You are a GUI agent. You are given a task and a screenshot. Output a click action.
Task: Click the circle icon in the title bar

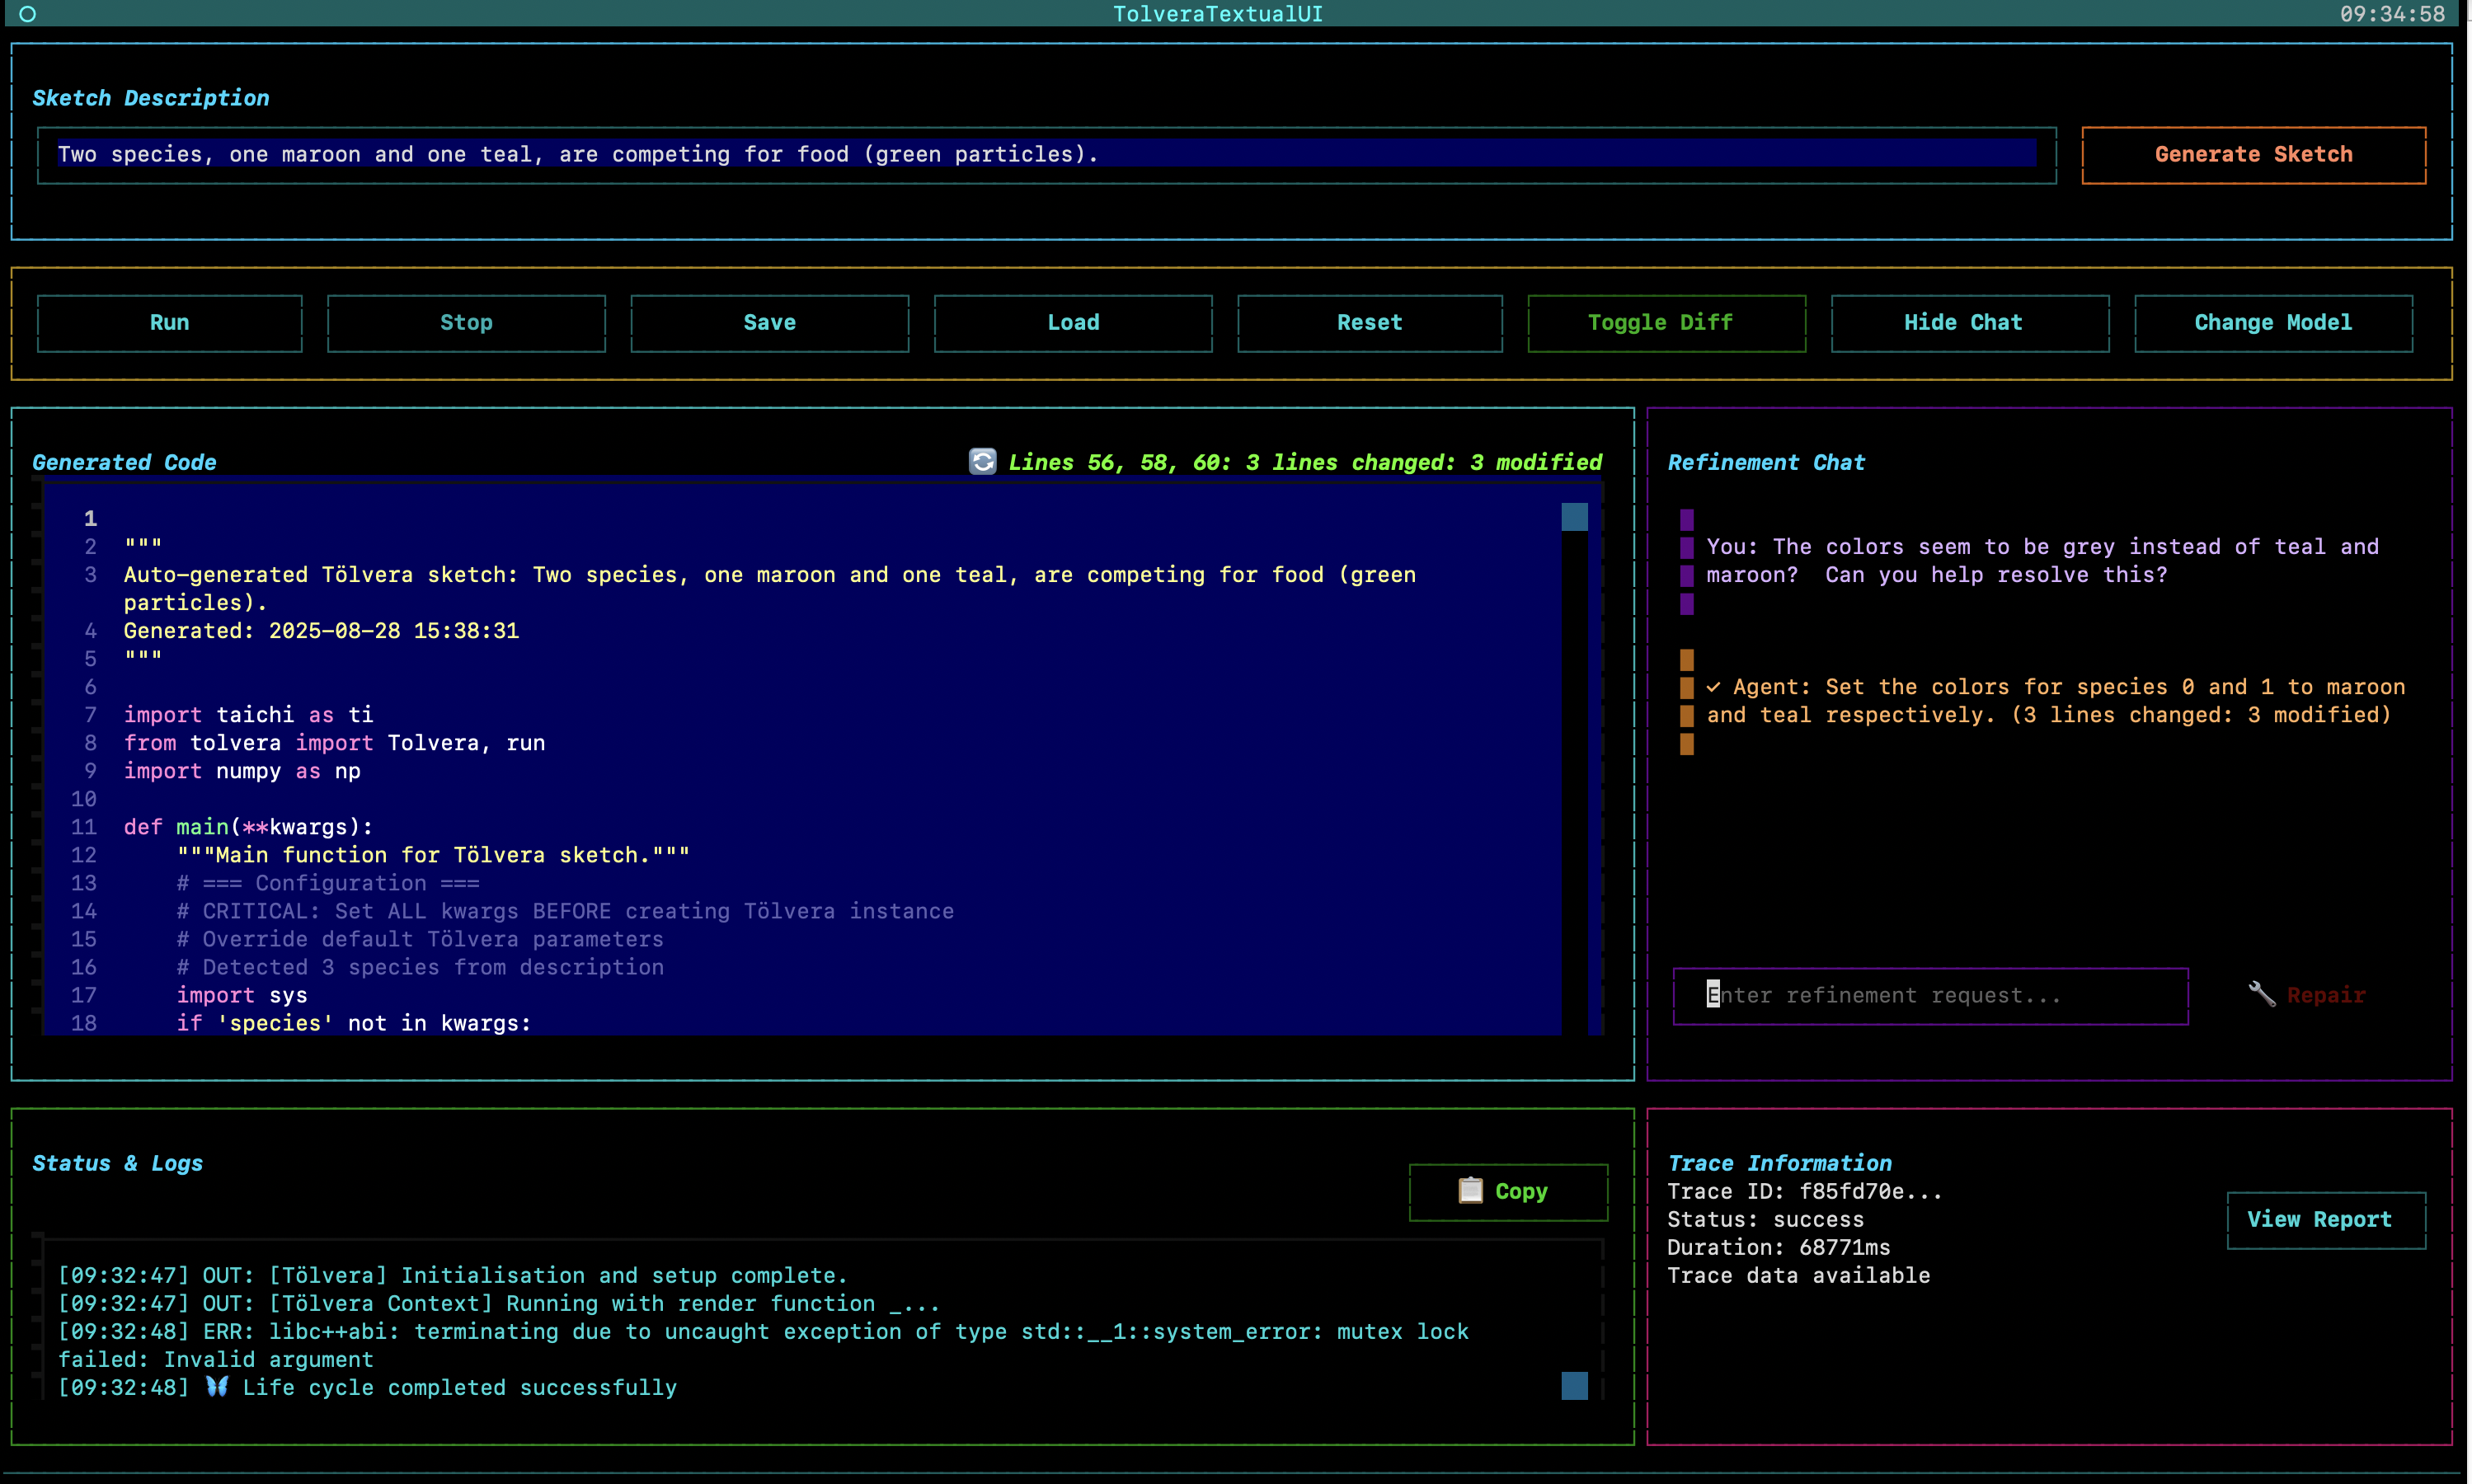click(28, 14)
